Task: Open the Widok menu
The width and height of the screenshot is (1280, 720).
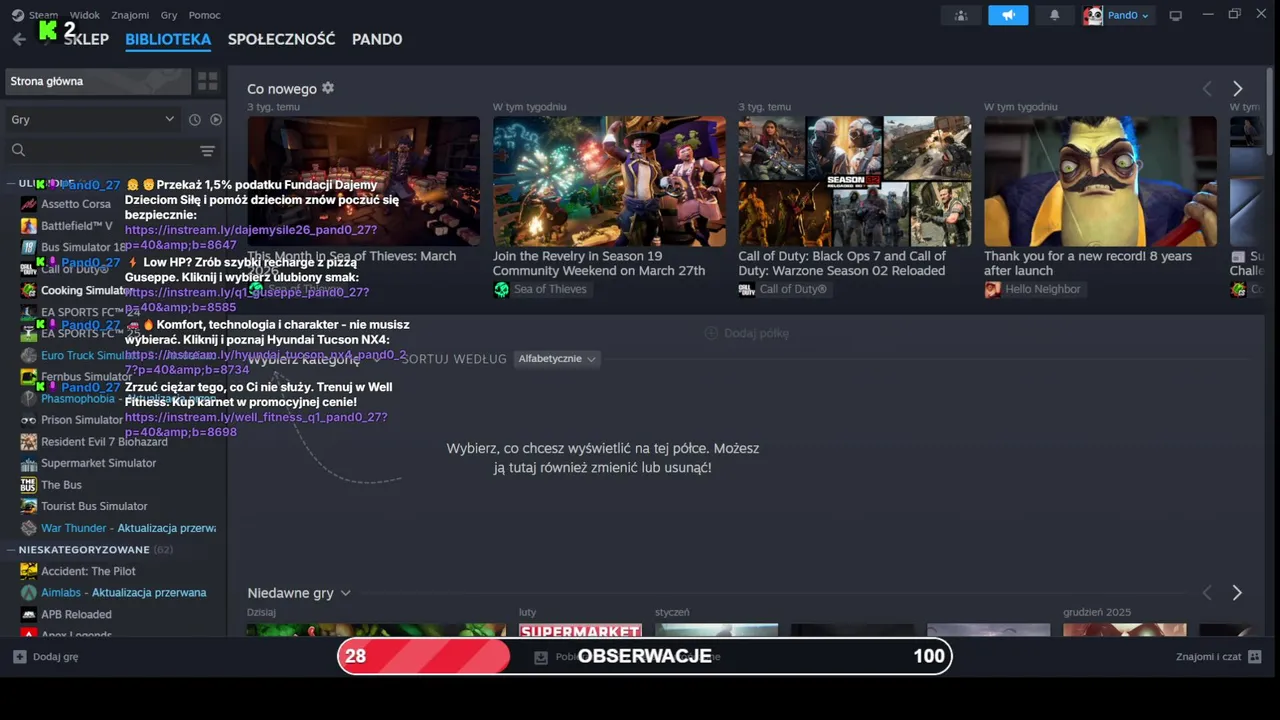Action: pos(85,15)
